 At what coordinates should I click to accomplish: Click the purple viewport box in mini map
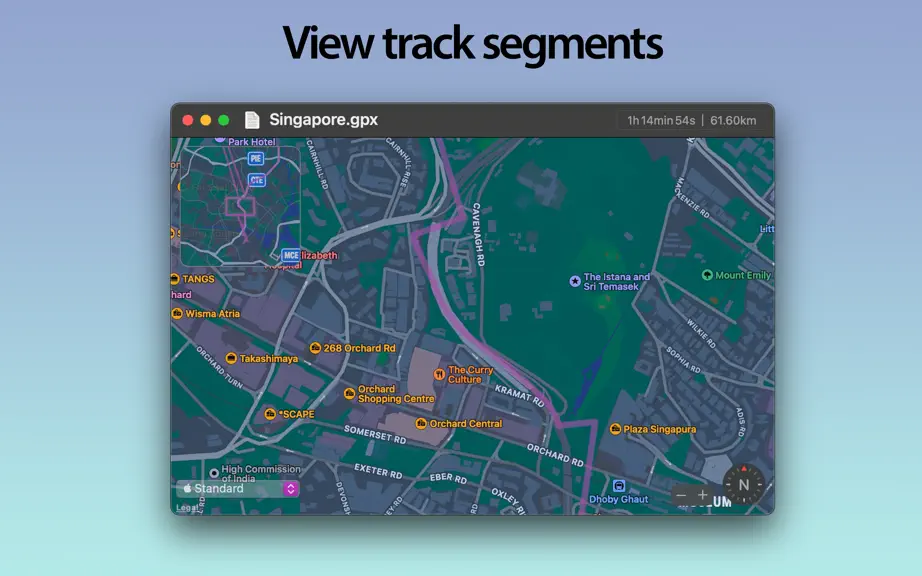(240, 207)
